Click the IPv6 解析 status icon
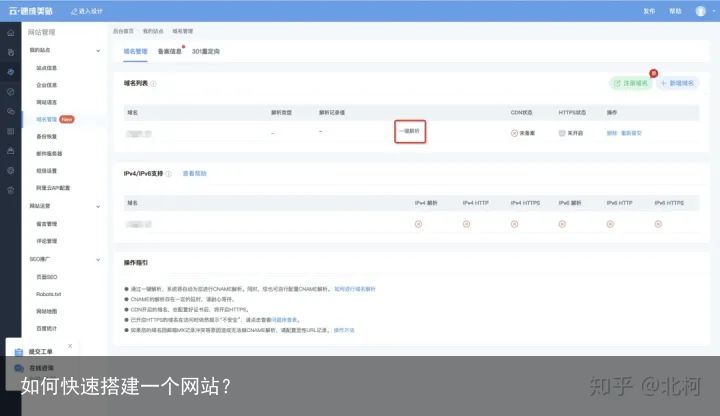720x416 pixels. 562,224
